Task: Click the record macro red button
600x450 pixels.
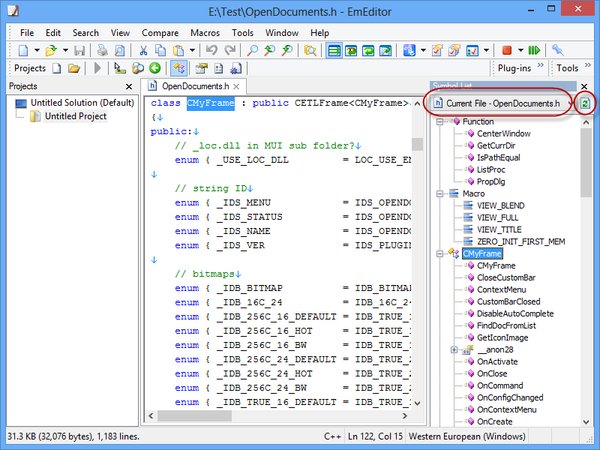Action: 508,50
